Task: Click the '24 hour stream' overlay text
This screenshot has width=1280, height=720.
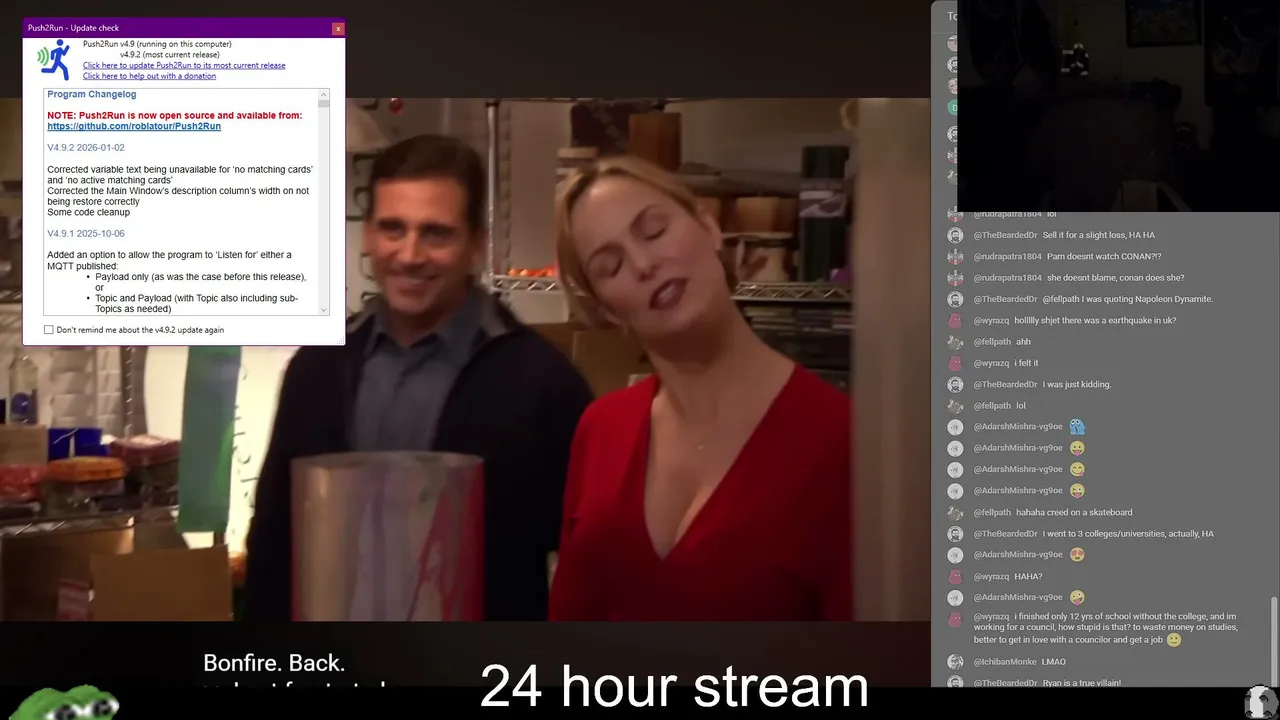Action: pyautogui.click(x=675, y=687)
